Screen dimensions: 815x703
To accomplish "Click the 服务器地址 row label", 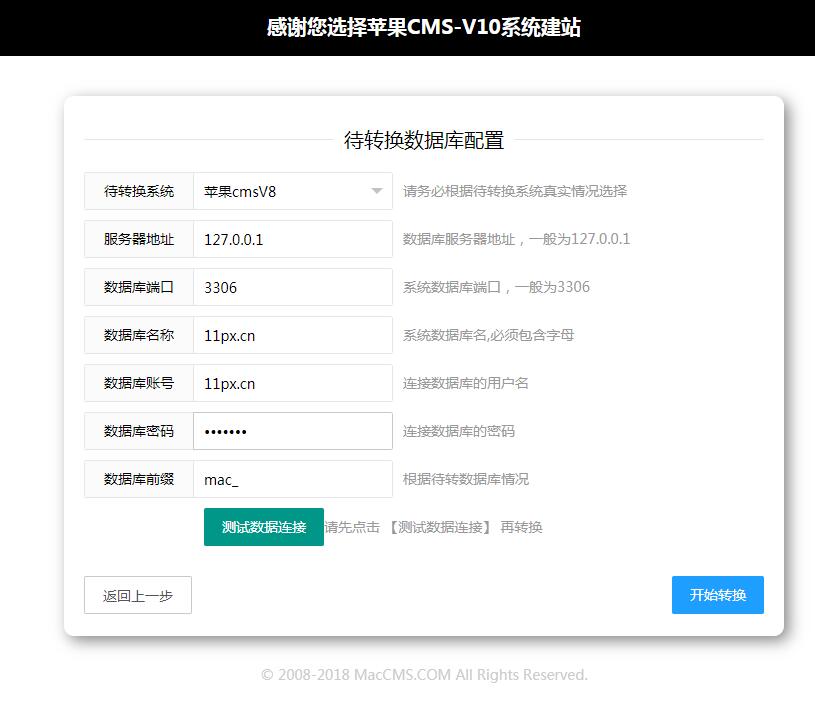I will coord(138,239).
